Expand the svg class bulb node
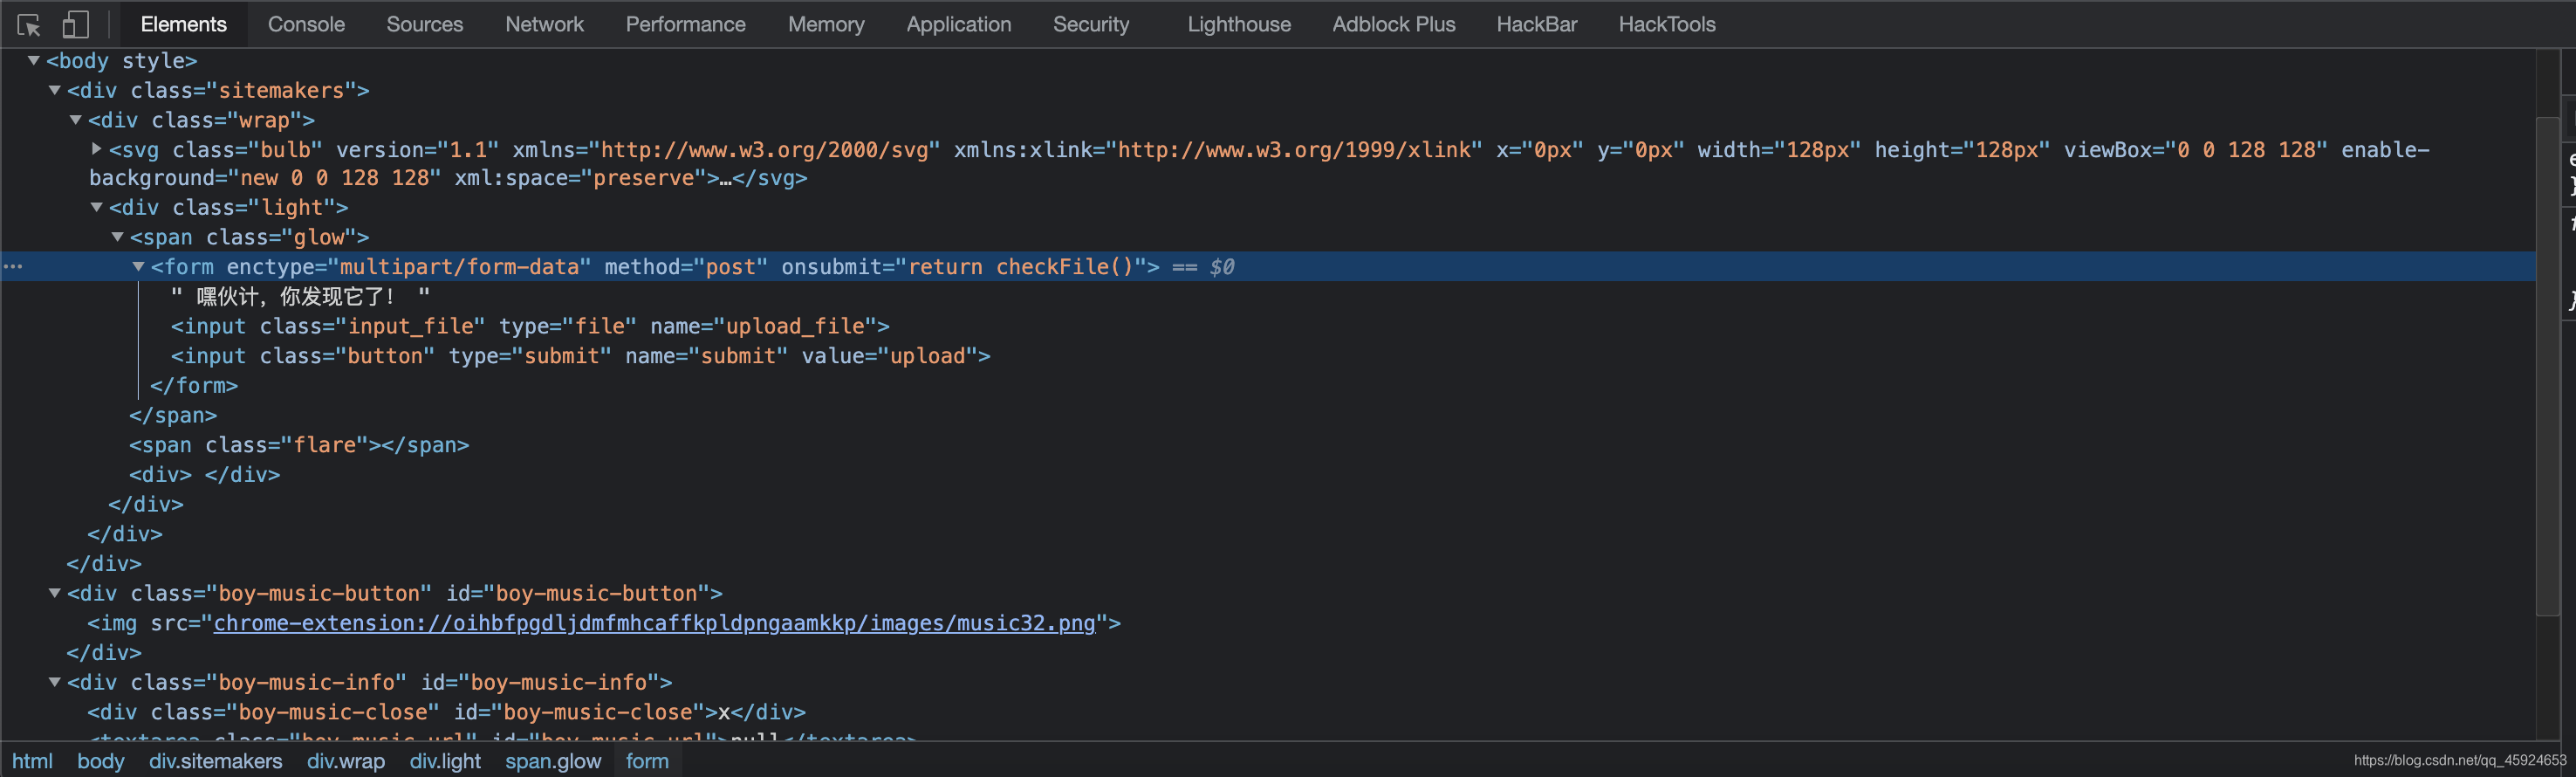This screenshot has height=777, width=2576. click(97, 149)
